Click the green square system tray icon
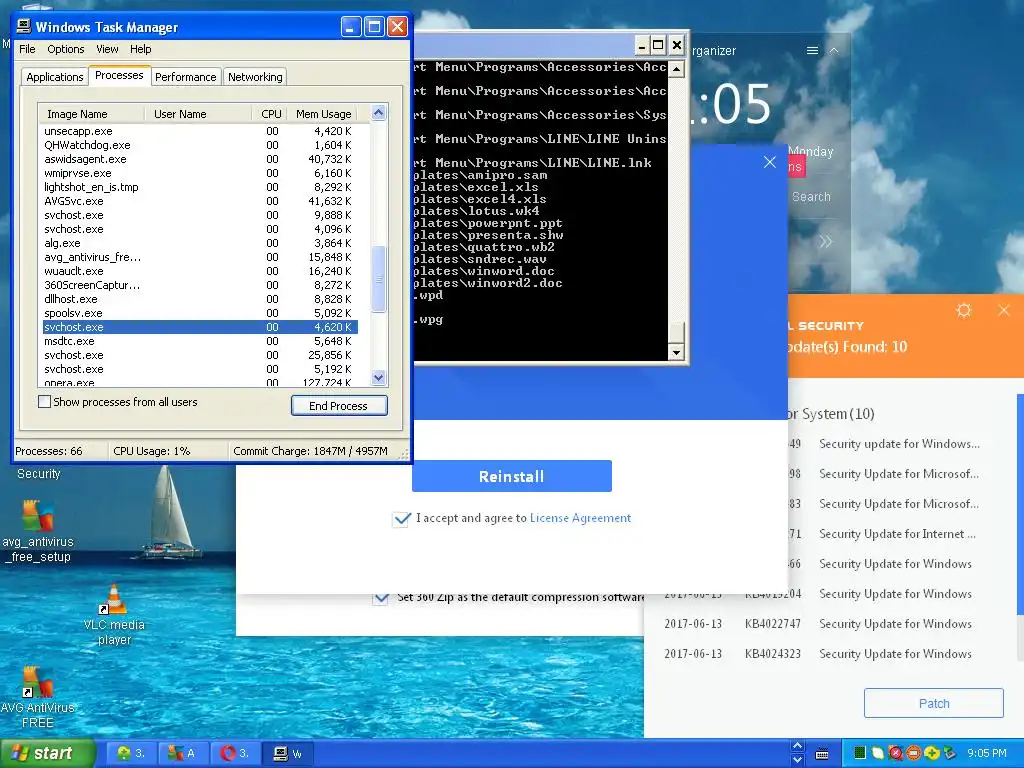Viewport: 1024px width, 768px height. point(859,753)
